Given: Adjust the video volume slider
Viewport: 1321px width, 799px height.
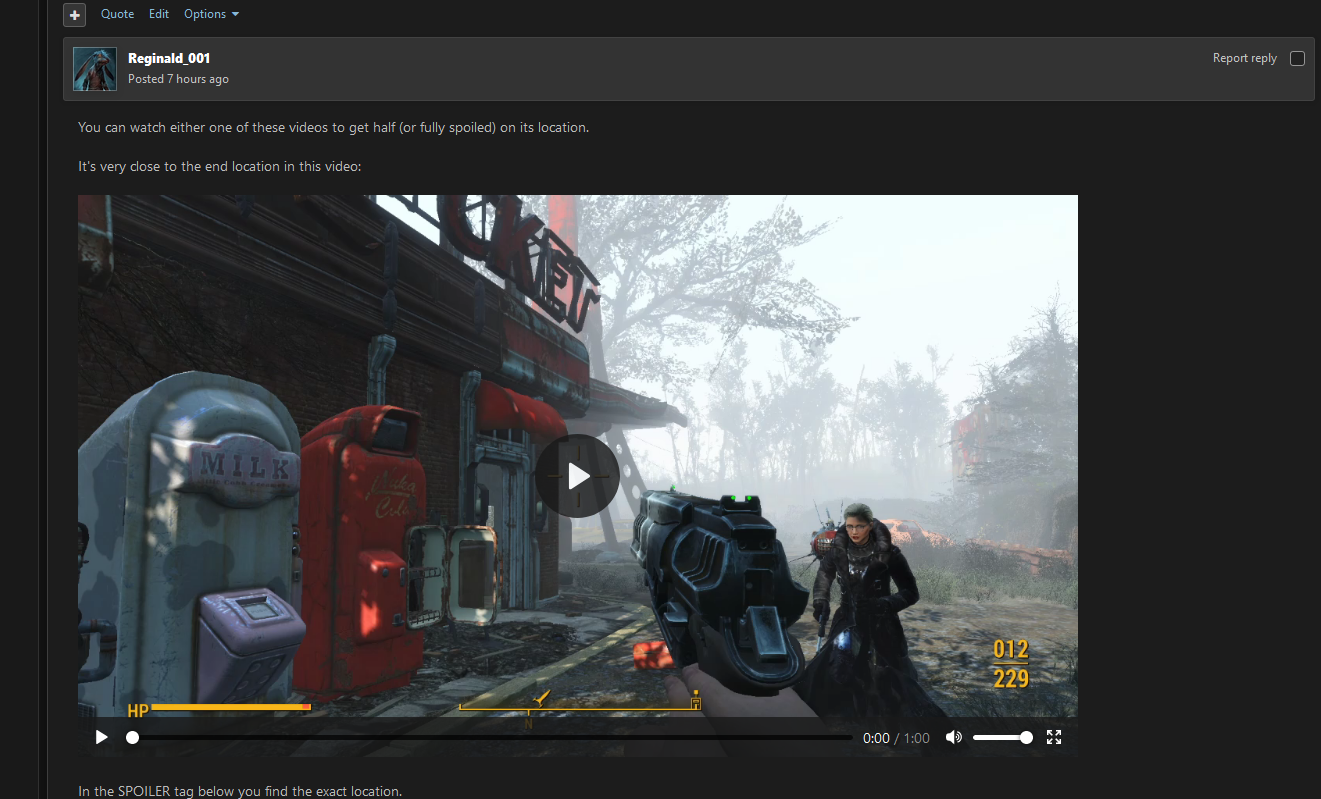Looking at the screenshot, I should click(x=1002, y=738).
